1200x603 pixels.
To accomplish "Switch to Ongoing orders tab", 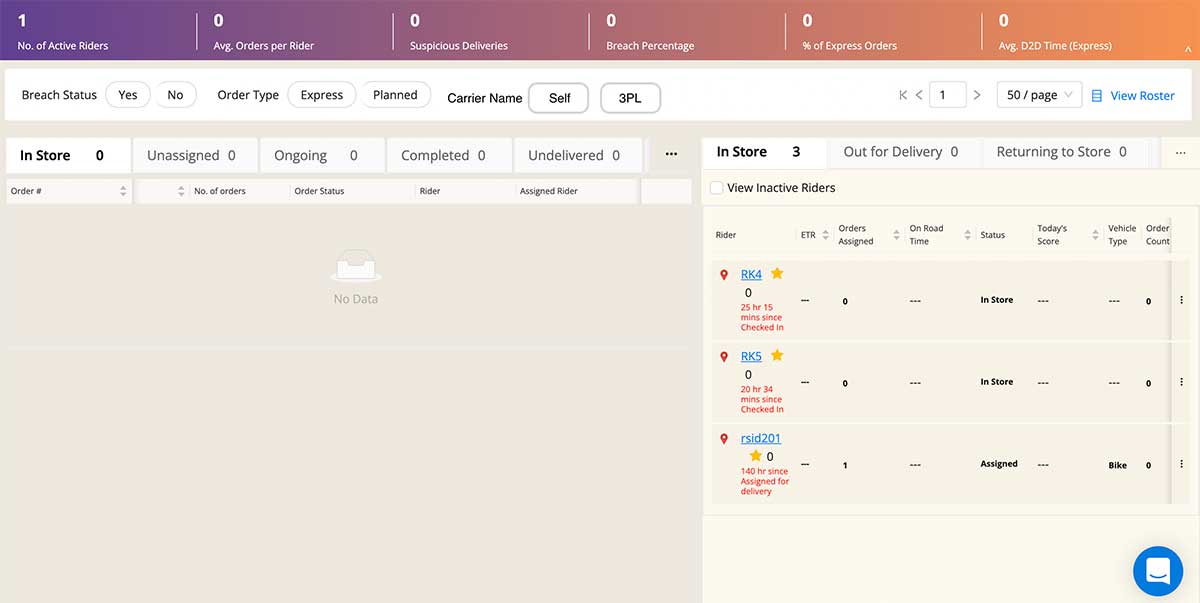I will [322, 156].
